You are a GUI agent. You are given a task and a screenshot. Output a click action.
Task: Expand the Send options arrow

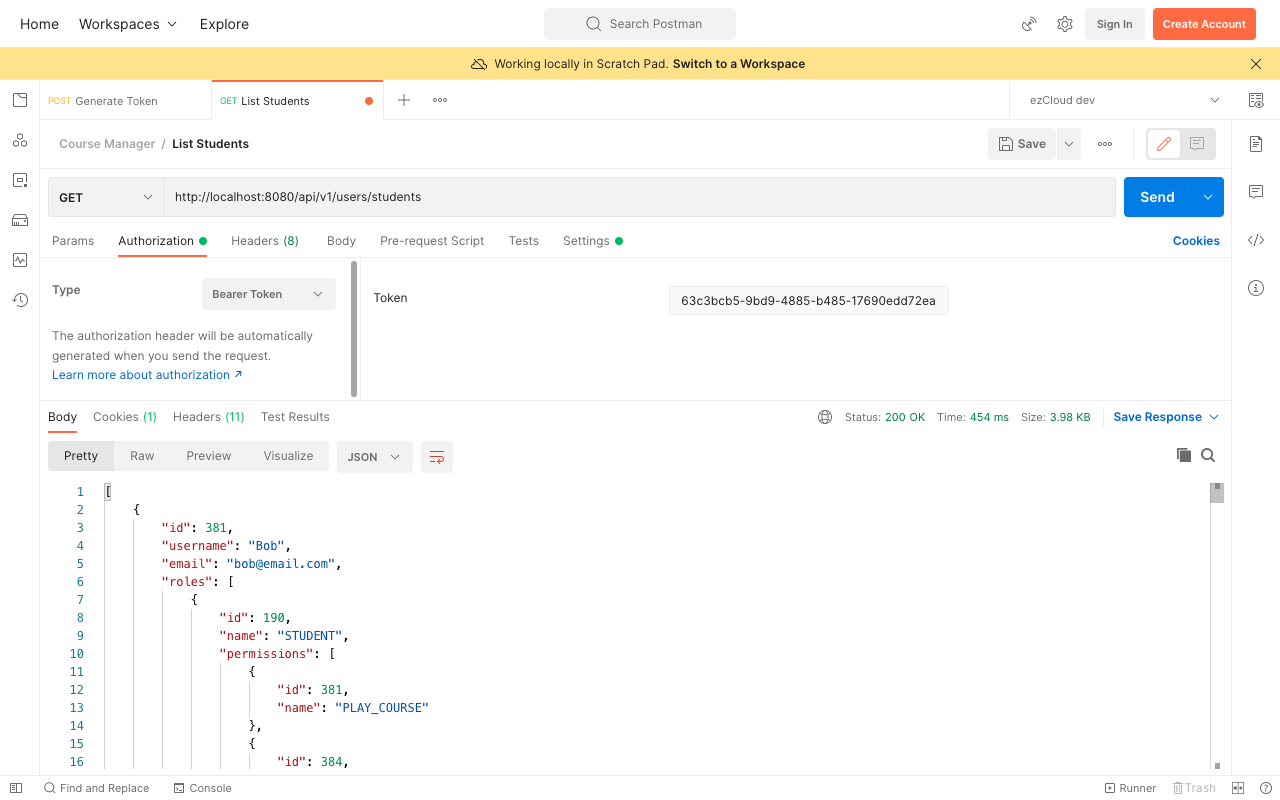pyautogui.click(x=1208, y=197)
